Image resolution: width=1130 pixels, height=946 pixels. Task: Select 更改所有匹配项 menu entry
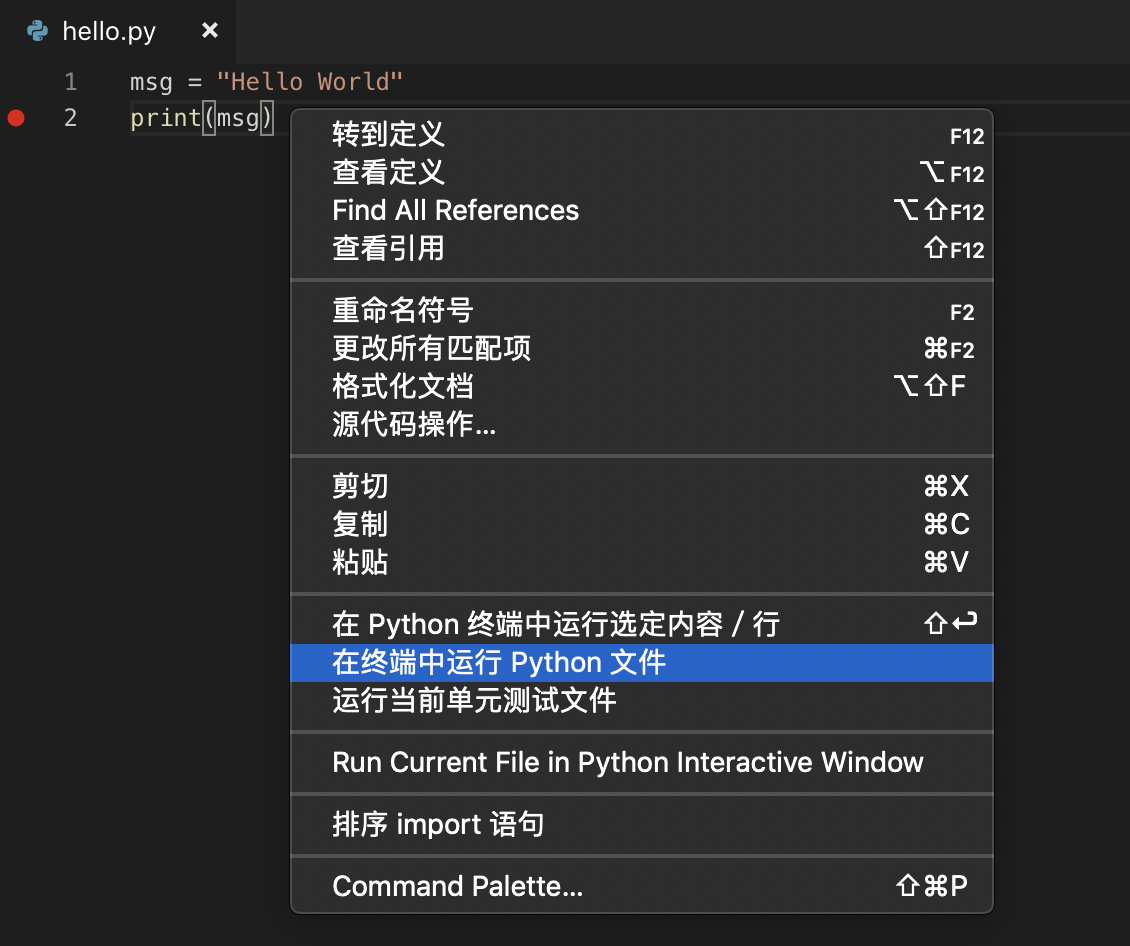click(x=641, y=349)
